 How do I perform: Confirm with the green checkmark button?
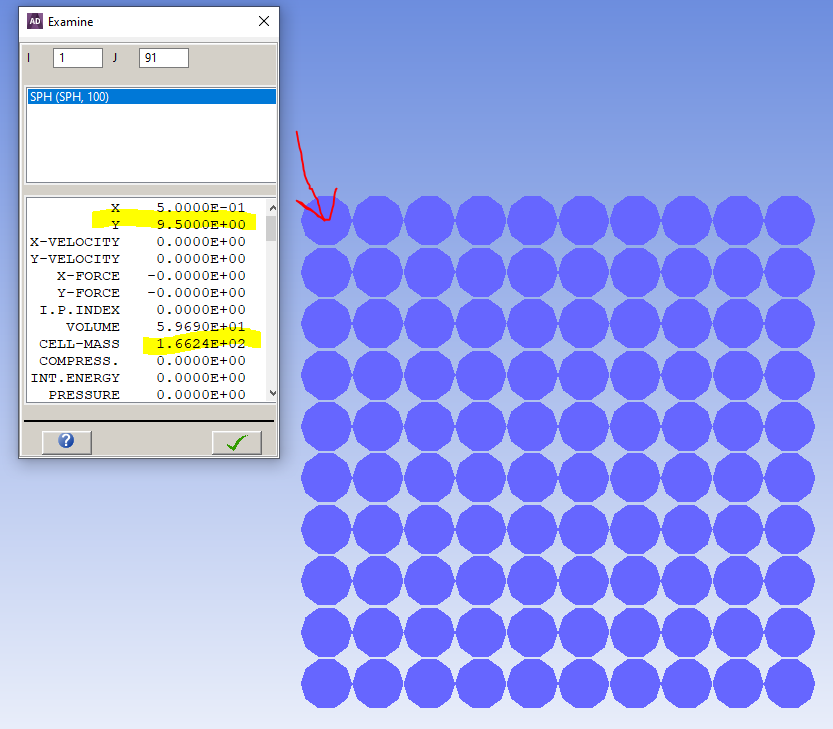click(236, 442)
